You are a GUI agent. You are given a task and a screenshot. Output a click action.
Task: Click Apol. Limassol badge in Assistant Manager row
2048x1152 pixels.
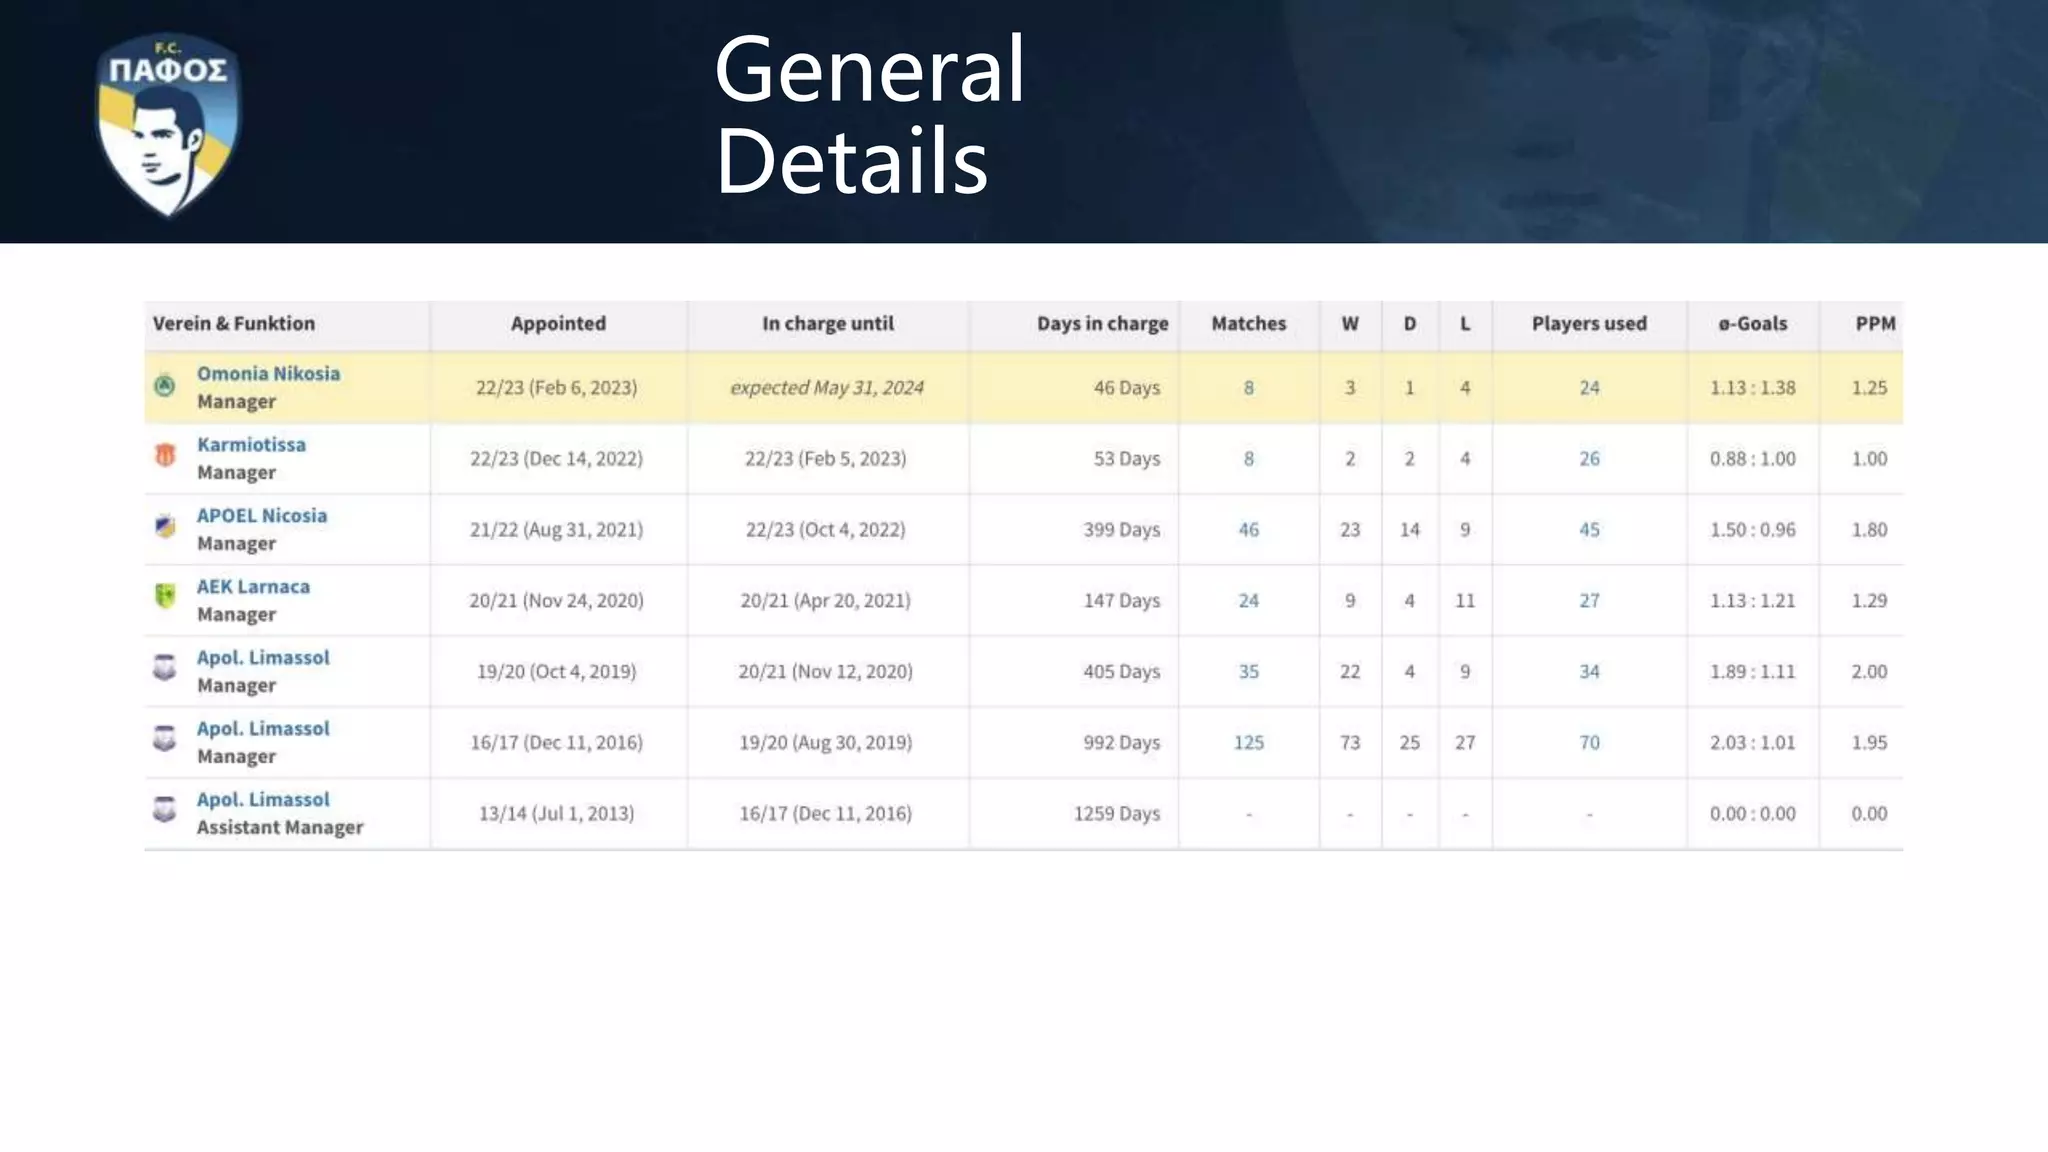pyautogui.click(x=165, y=811)
